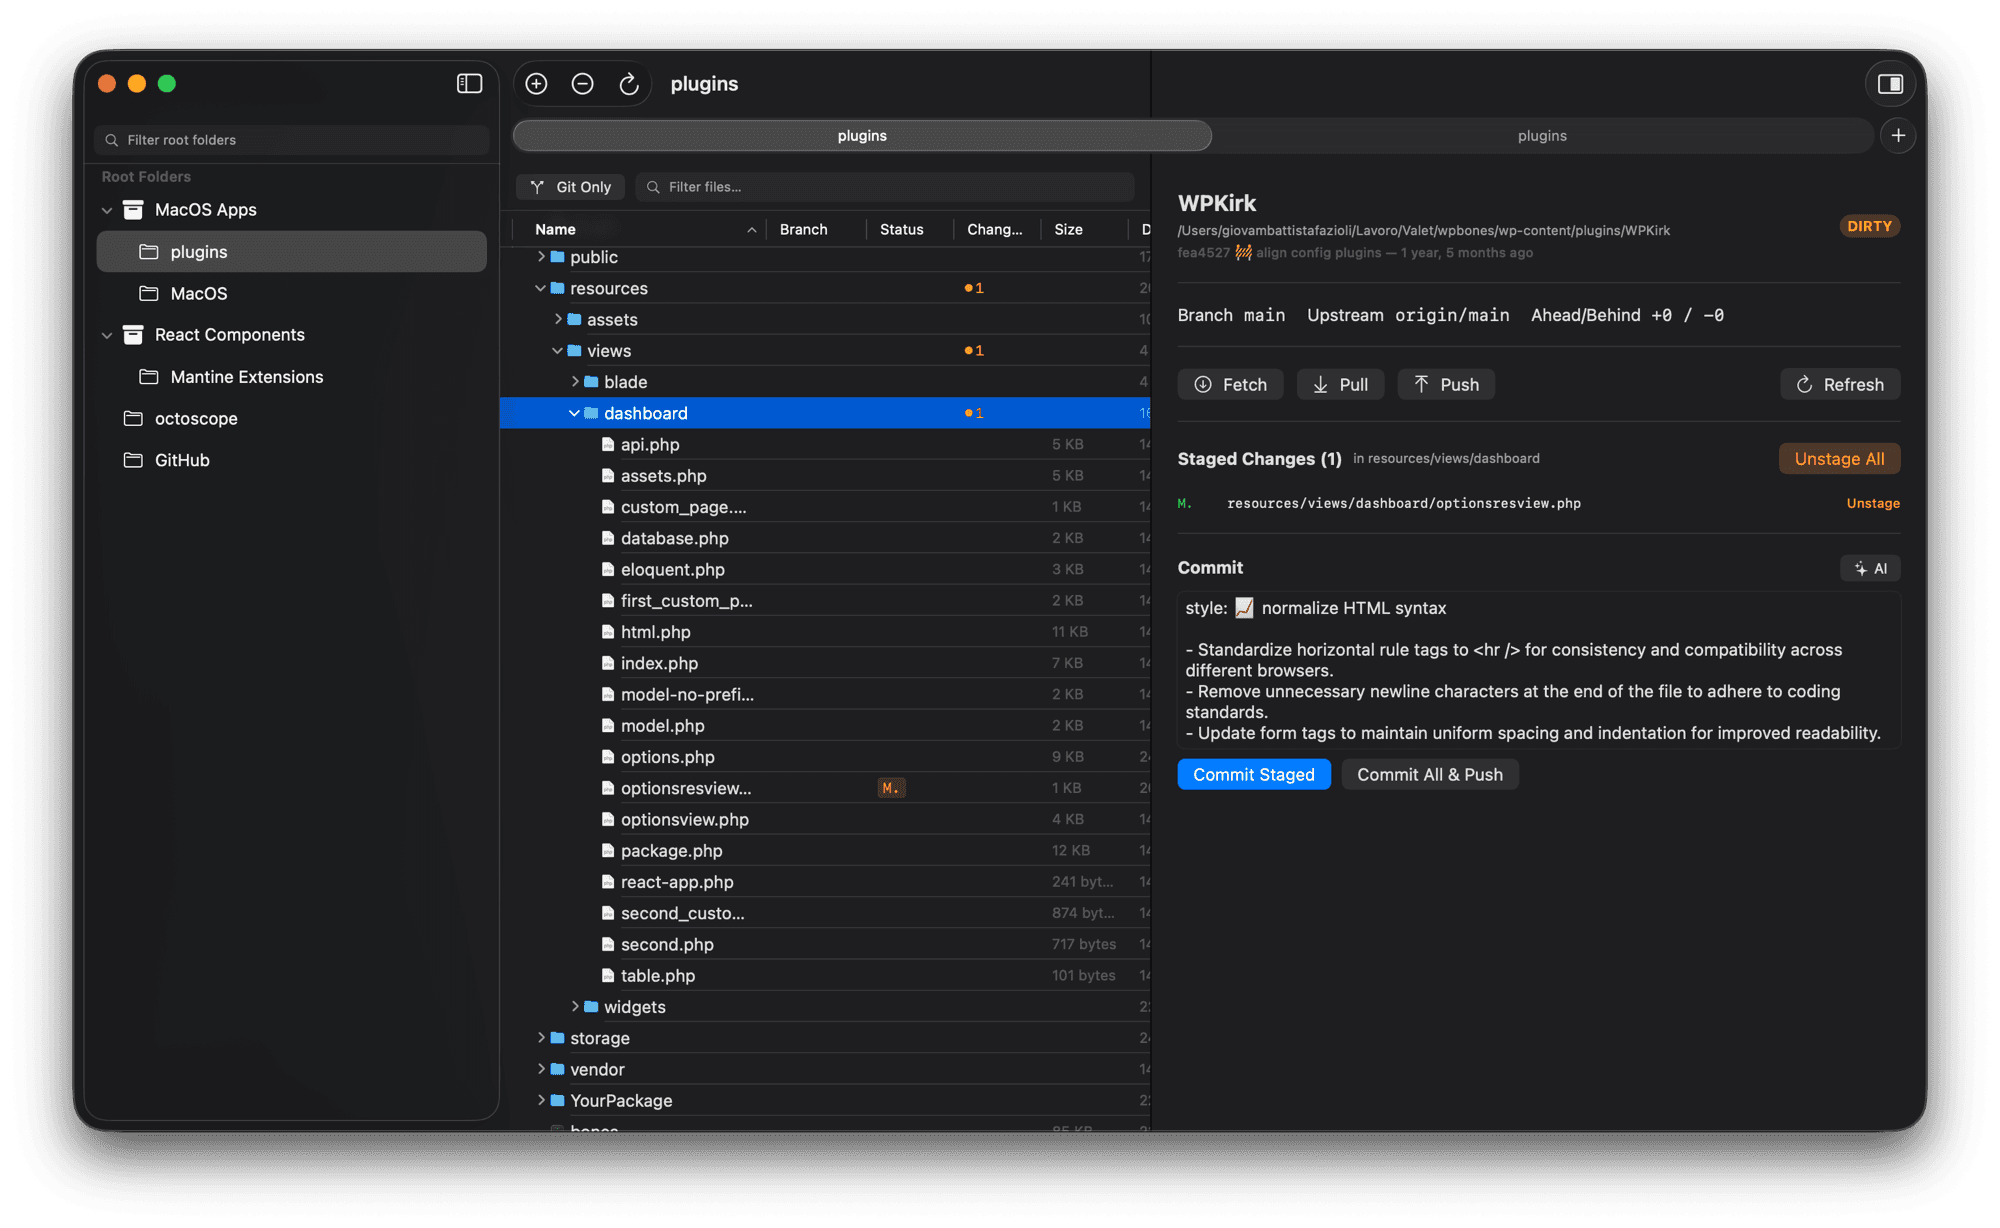Click the remove (minus circle) toolbar icon

point(583,84)
